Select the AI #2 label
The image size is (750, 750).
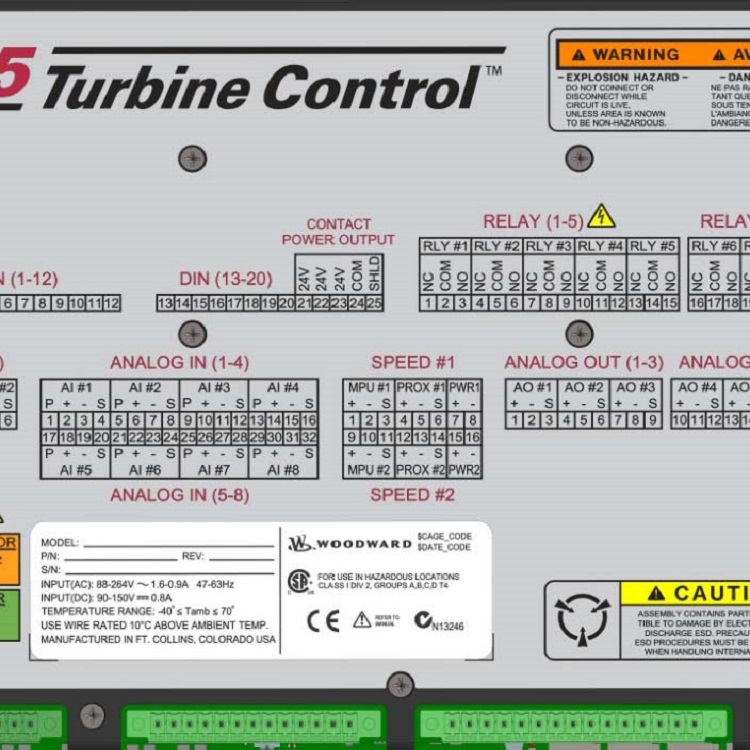click(x=145, y=387)
